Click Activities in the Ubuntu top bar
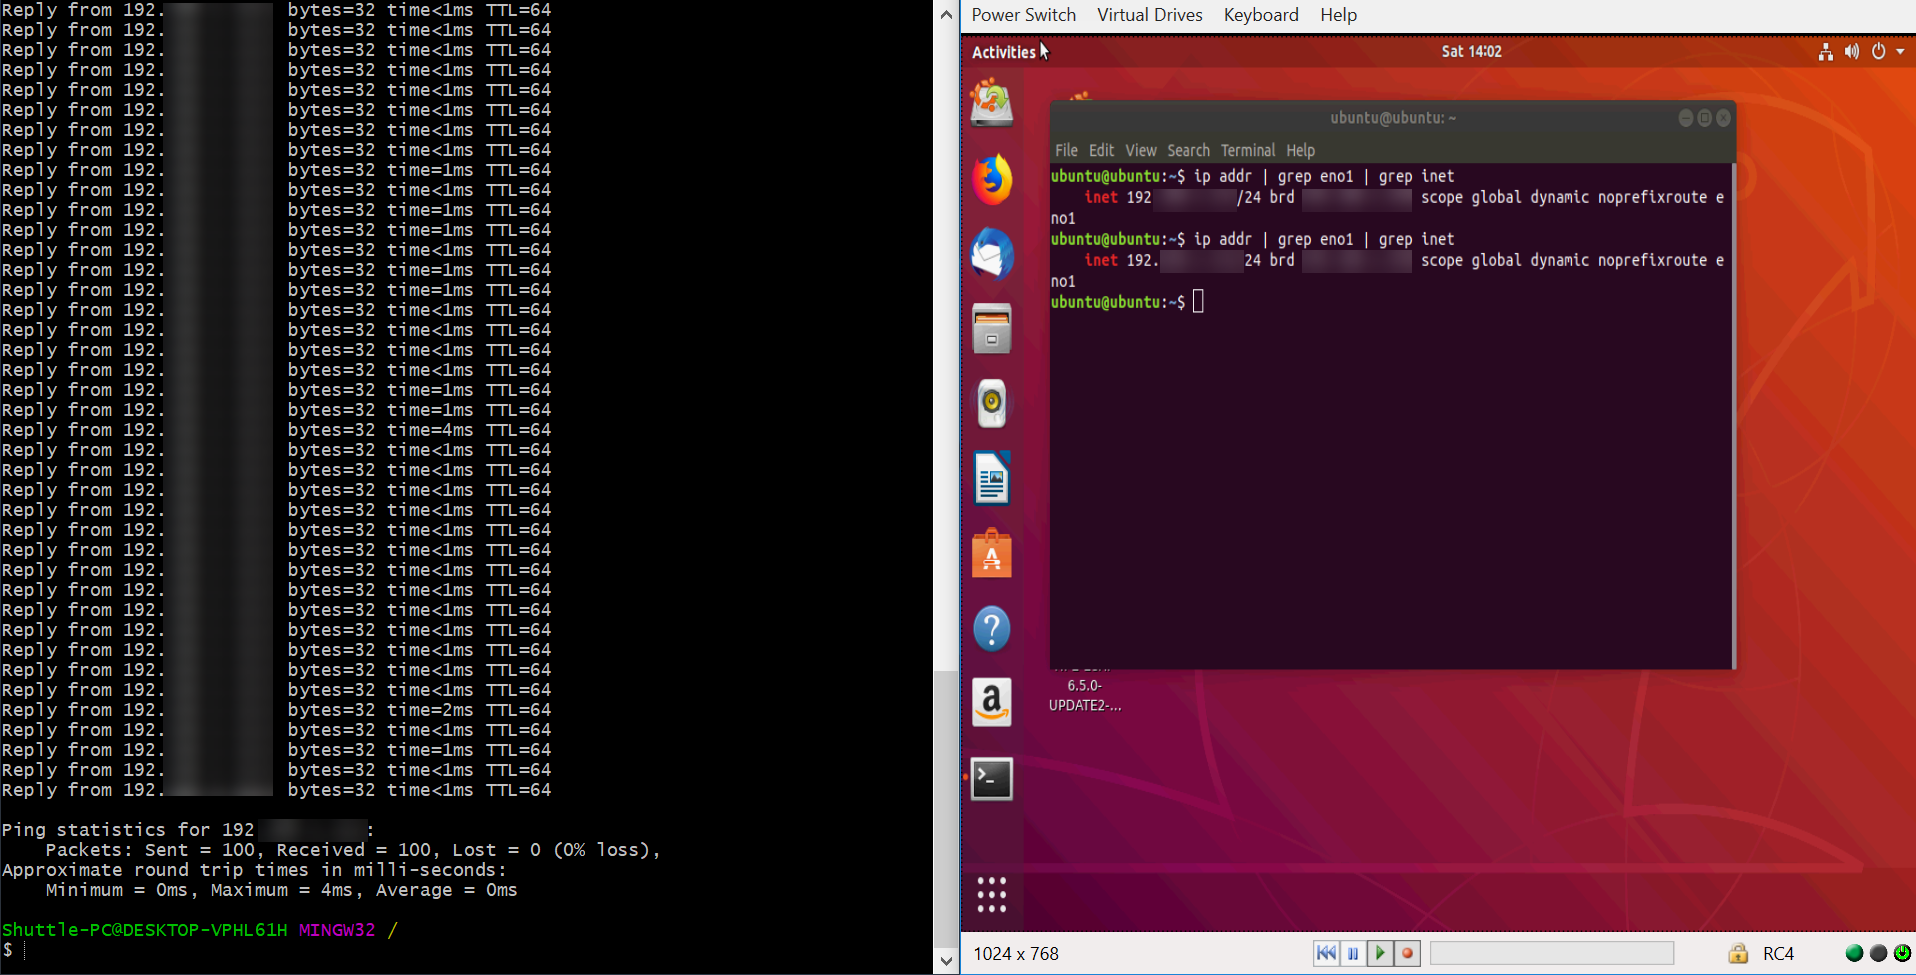This screenshot has height=975, width=1916. point(1003,52)
